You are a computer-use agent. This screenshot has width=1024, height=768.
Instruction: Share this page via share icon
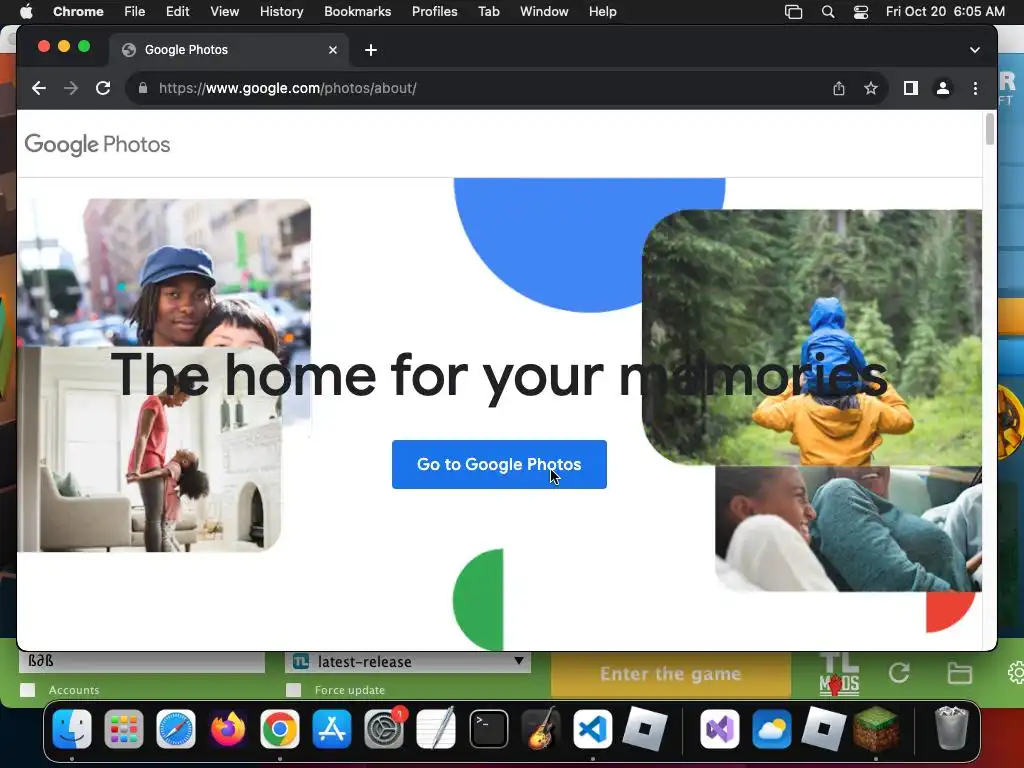coord(839,88)
